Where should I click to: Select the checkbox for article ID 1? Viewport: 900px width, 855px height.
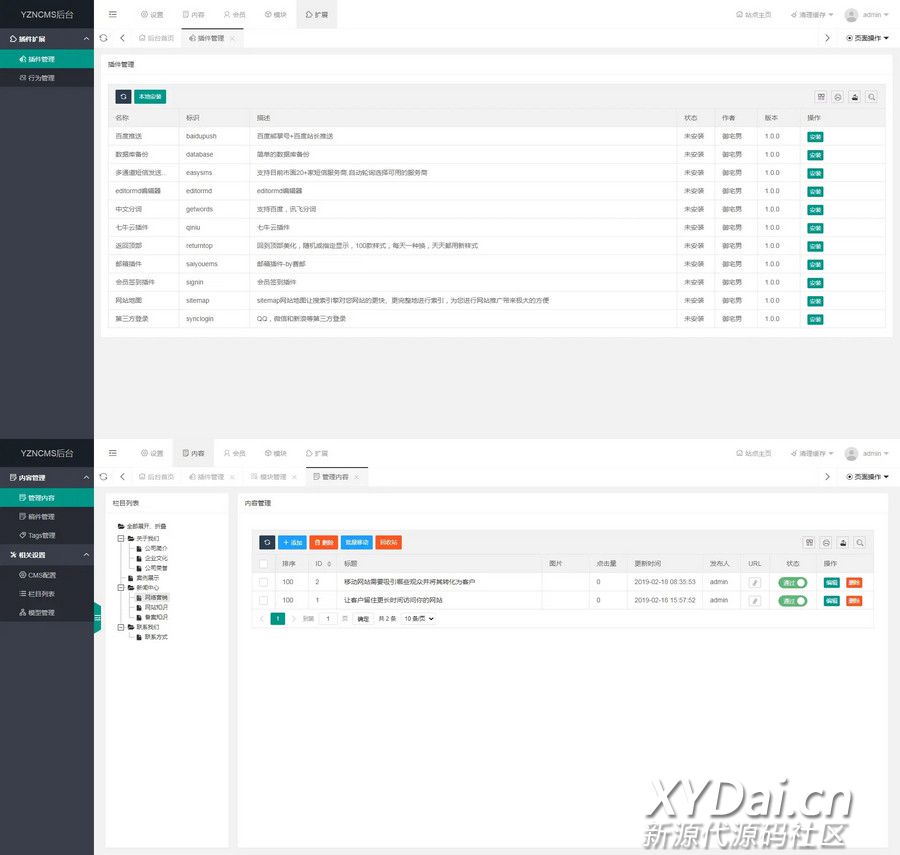click(x=263, y=600)
